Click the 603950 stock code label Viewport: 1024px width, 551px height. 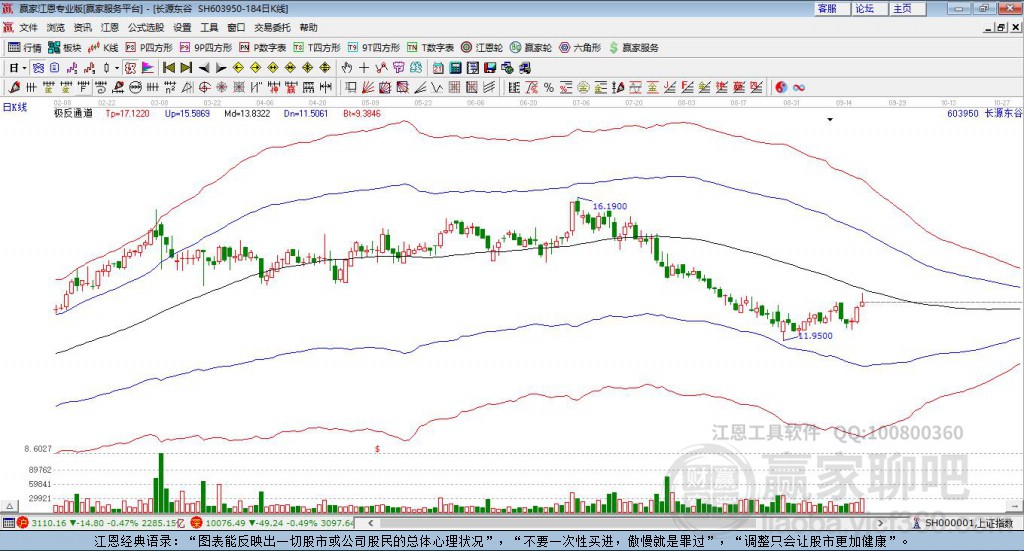click(963, 113)
